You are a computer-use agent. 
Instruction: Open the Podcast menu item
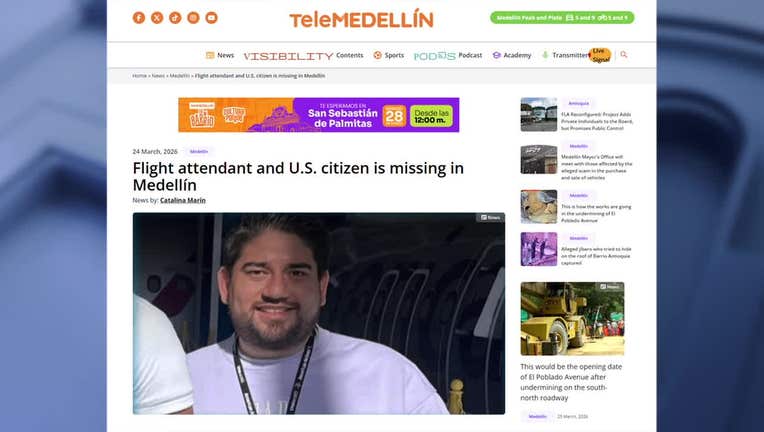(448, 56)
